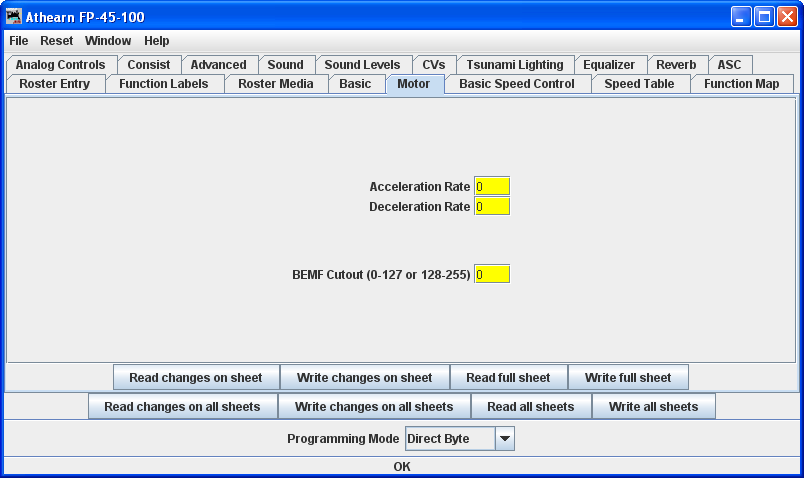Click the Deceleration Rate field

491,206
